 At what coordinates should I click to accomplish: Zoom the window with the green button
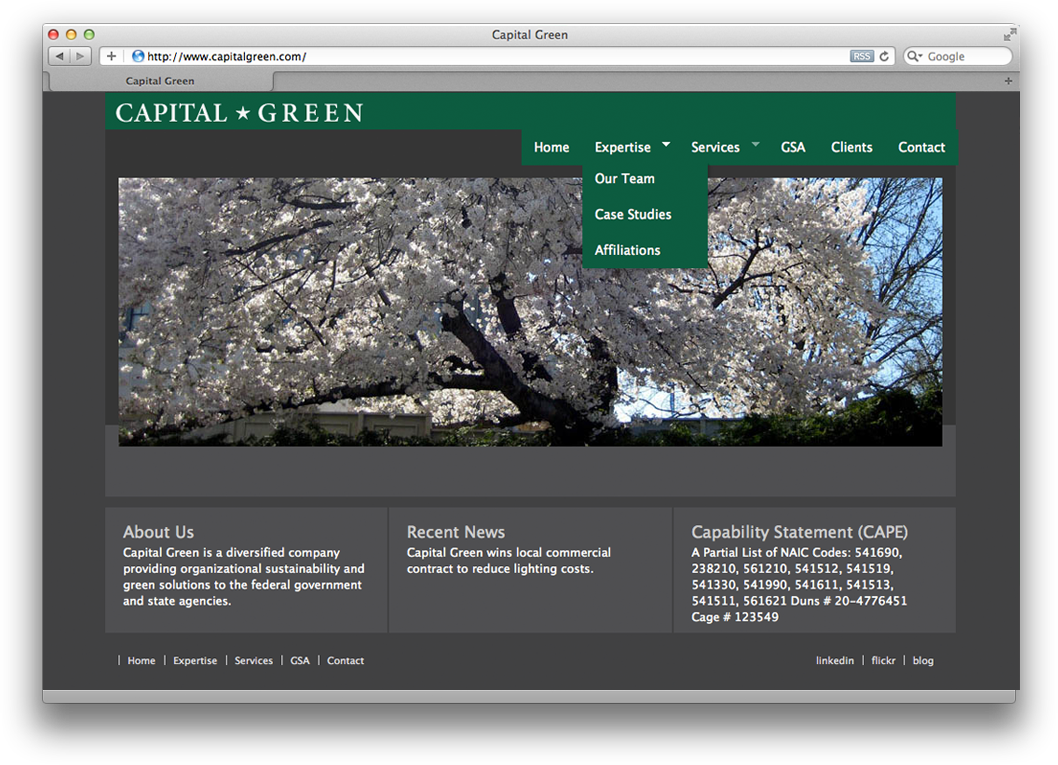pos(89,34)
